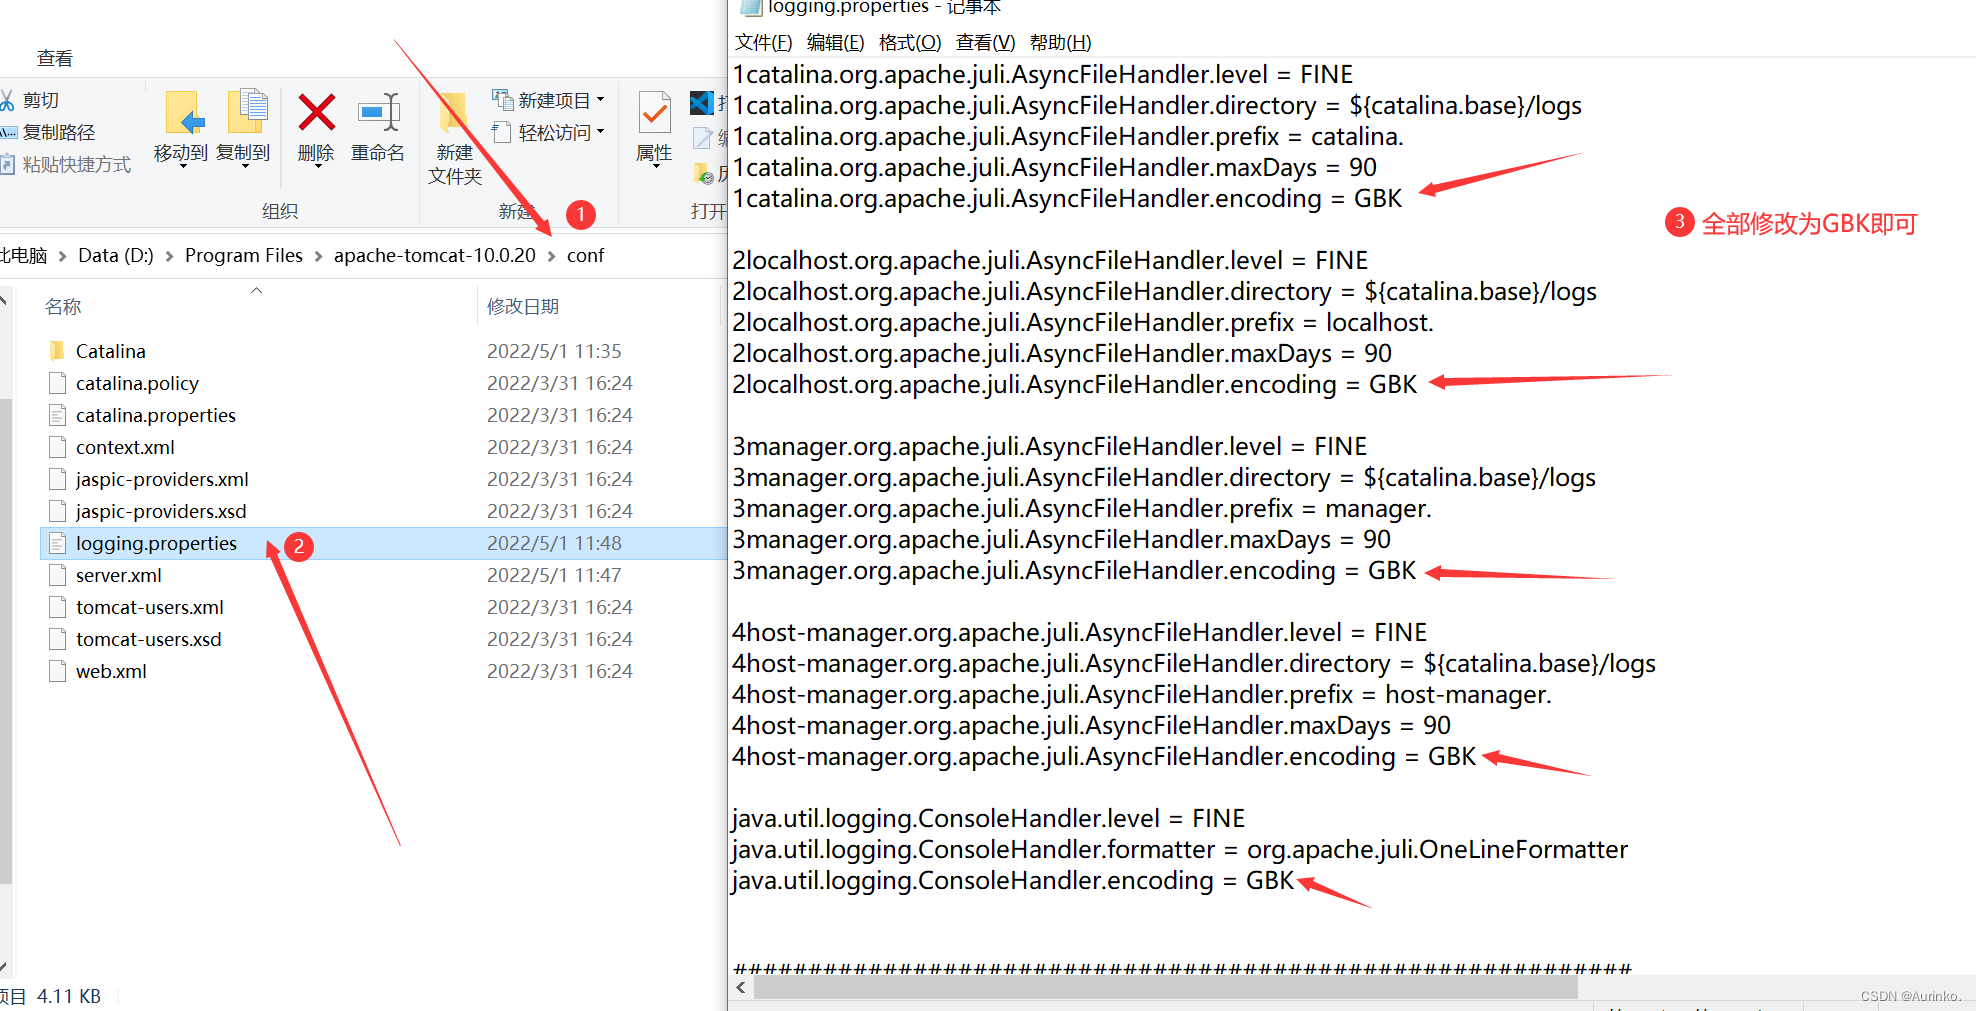Click Notepad horizontal scrollbar thumb

(1165, 988)
